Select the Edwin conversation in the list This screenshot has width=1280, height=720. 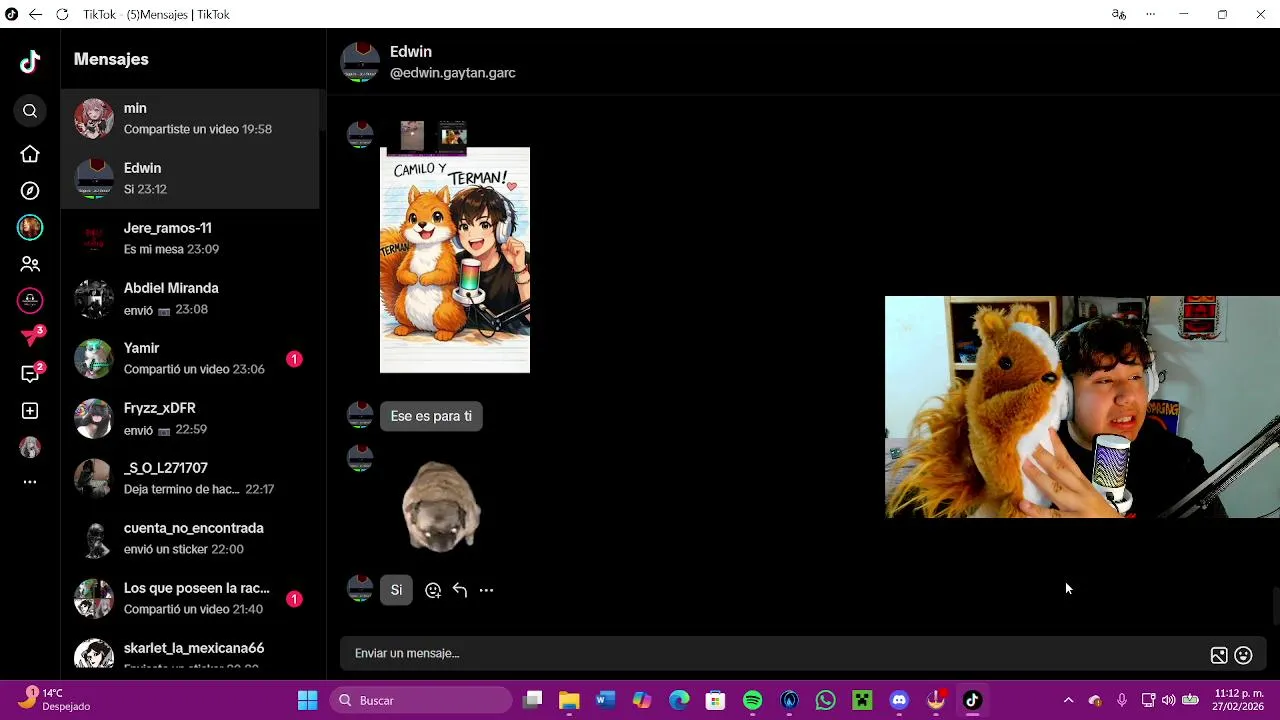click(x=190, y=178)
